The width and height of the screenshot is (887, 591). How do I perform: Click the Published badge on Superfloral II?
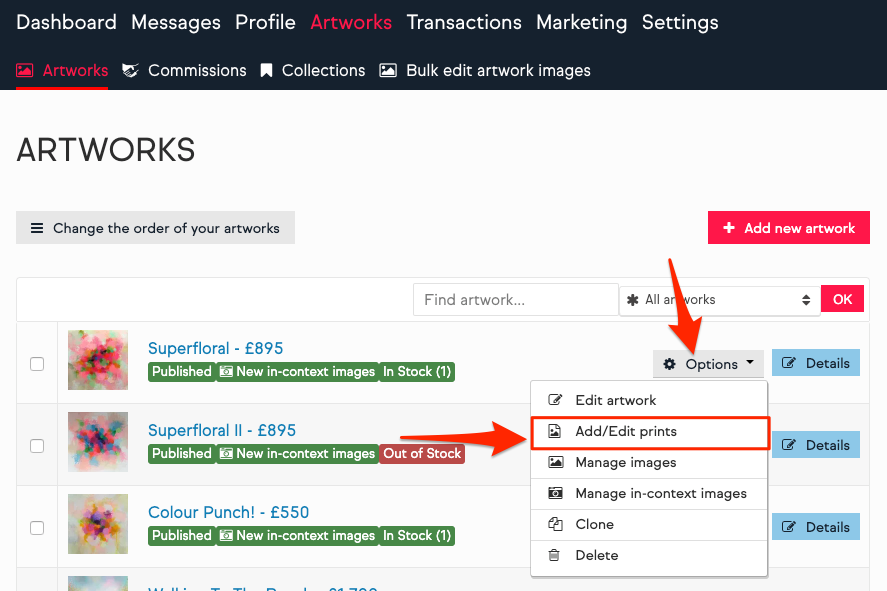pyautogui.click(x=182, y=454)
